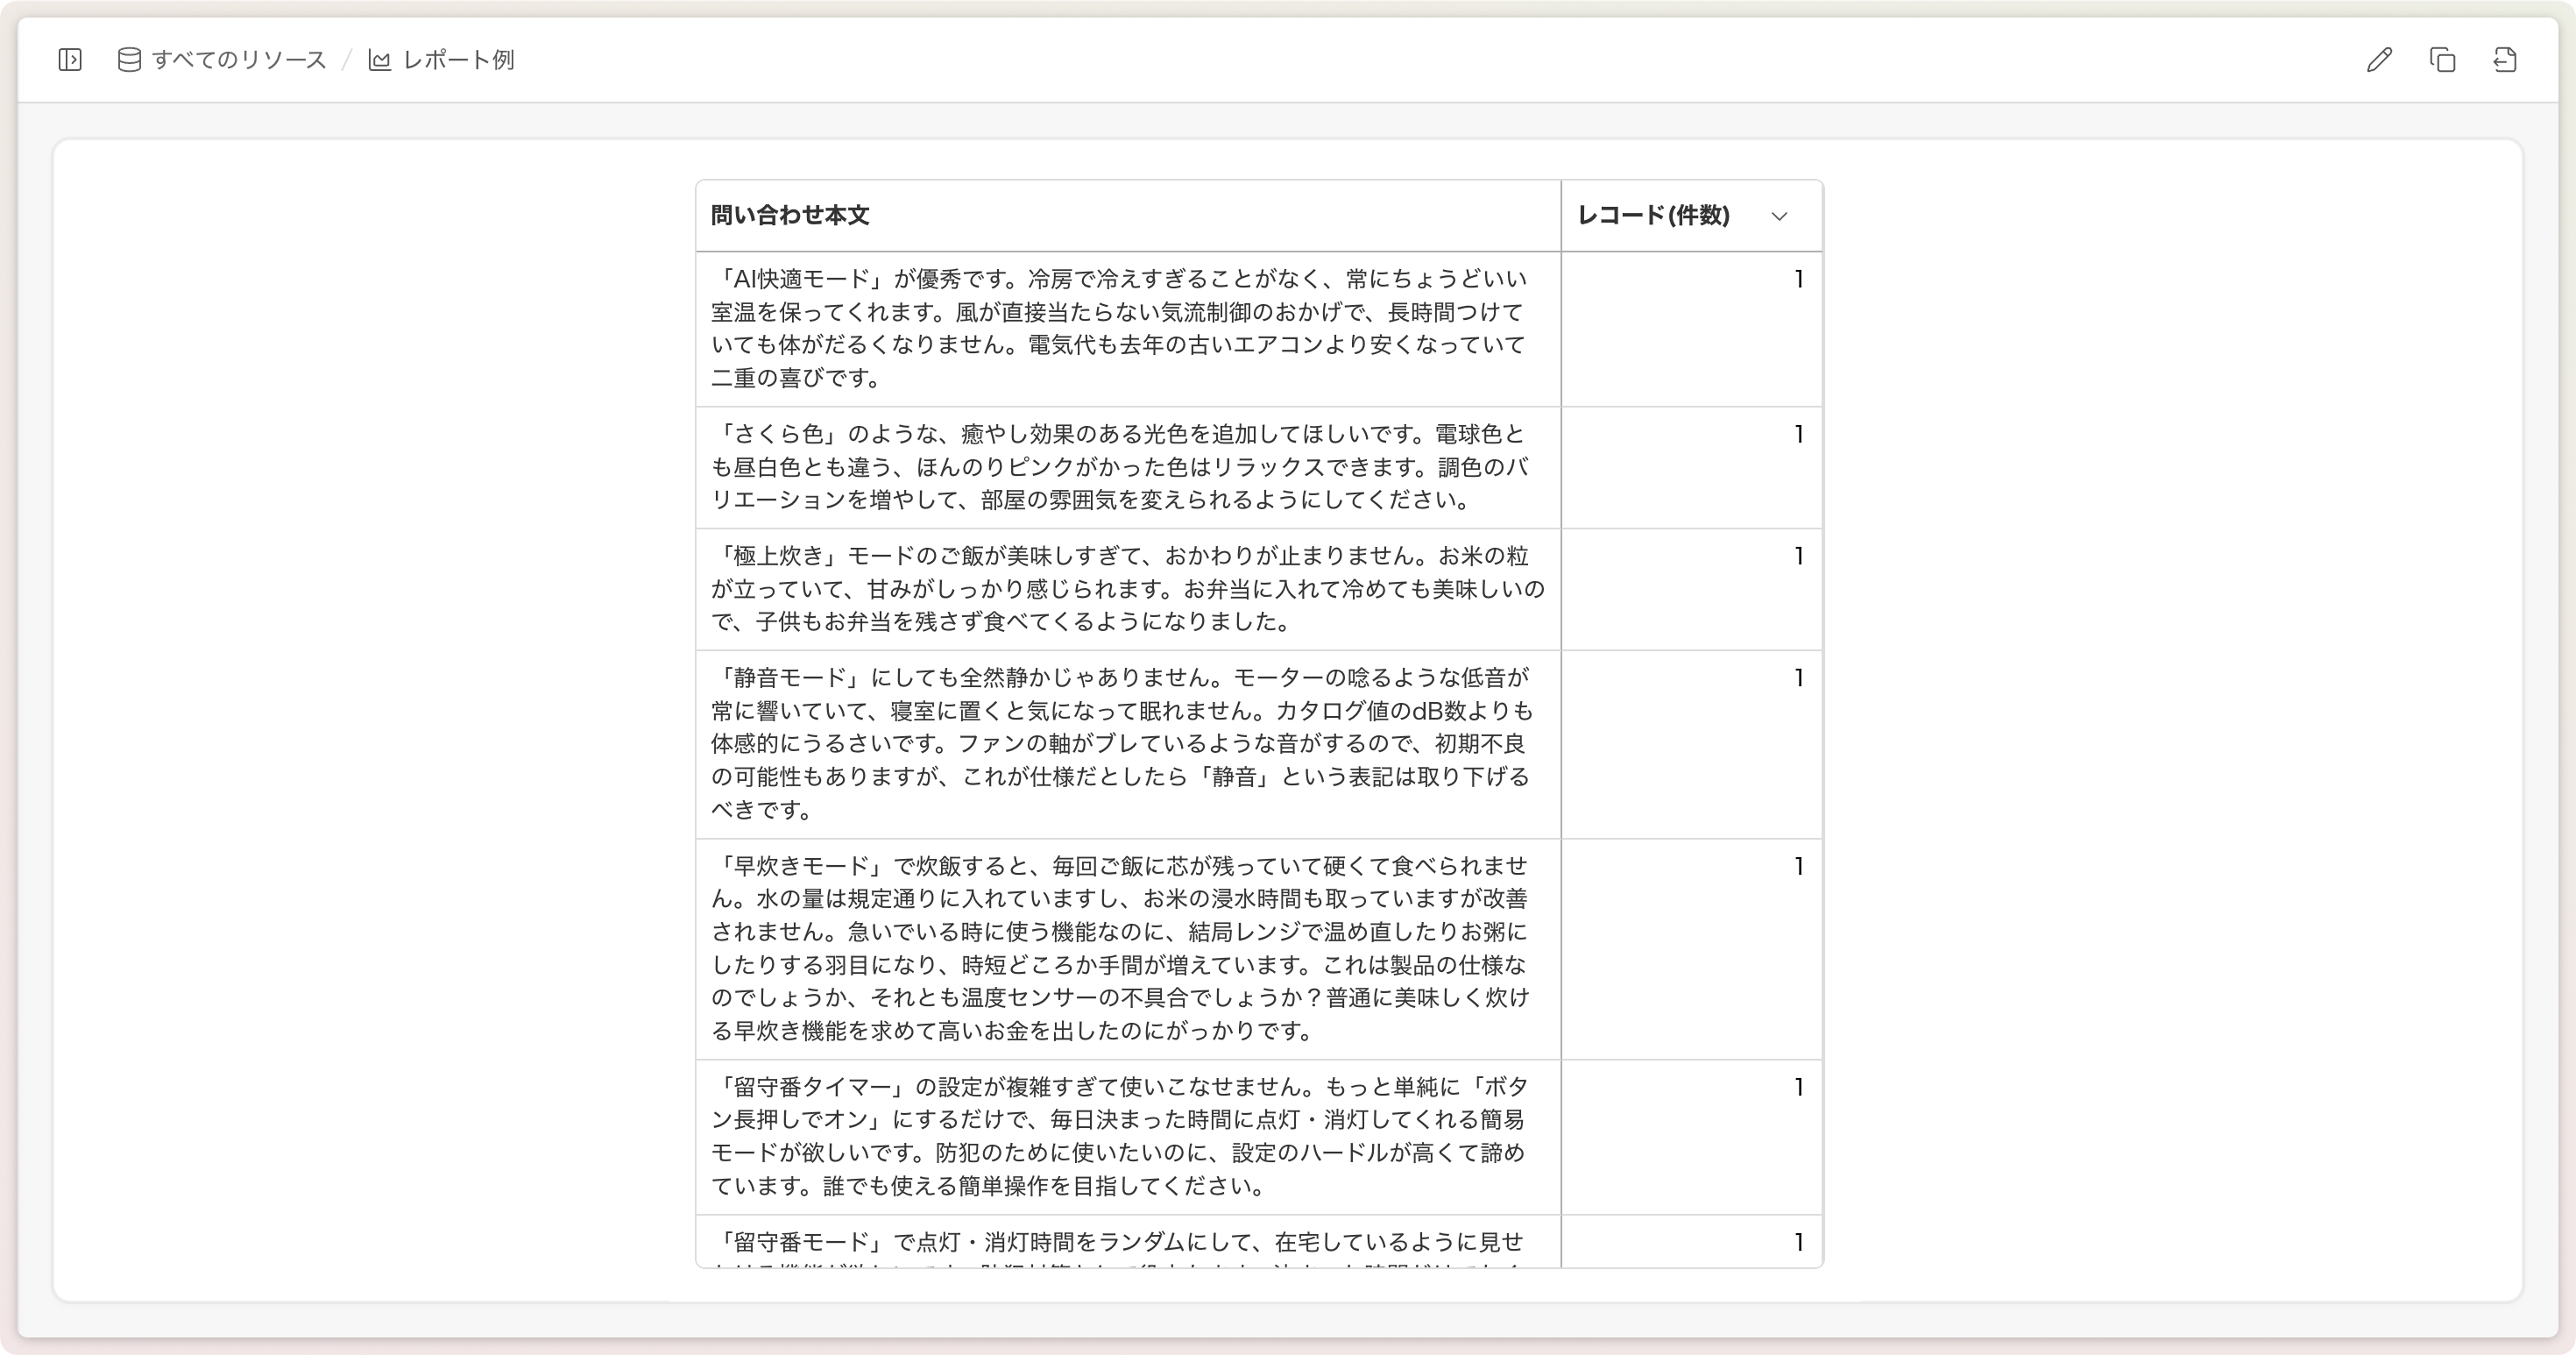Select the 留守番タイマー inquiry text cell
The image size is (2576, 1355).
(1128, 1137)
